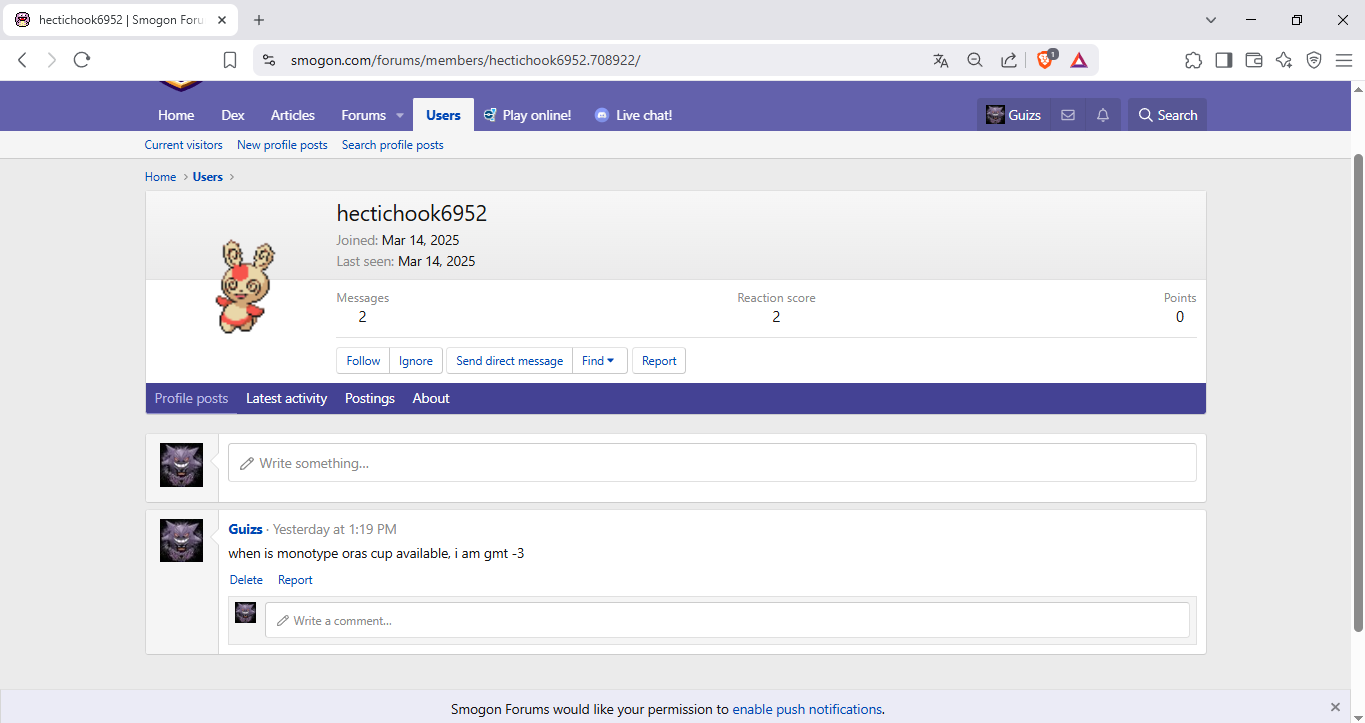1365x723 pixels.
Task: Open Dex navigation item
Action: tap(233, 115)
